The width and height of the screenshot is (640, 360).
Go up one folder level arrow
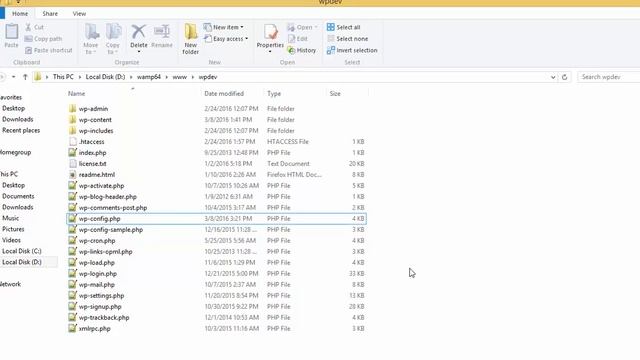coord(25,77)
